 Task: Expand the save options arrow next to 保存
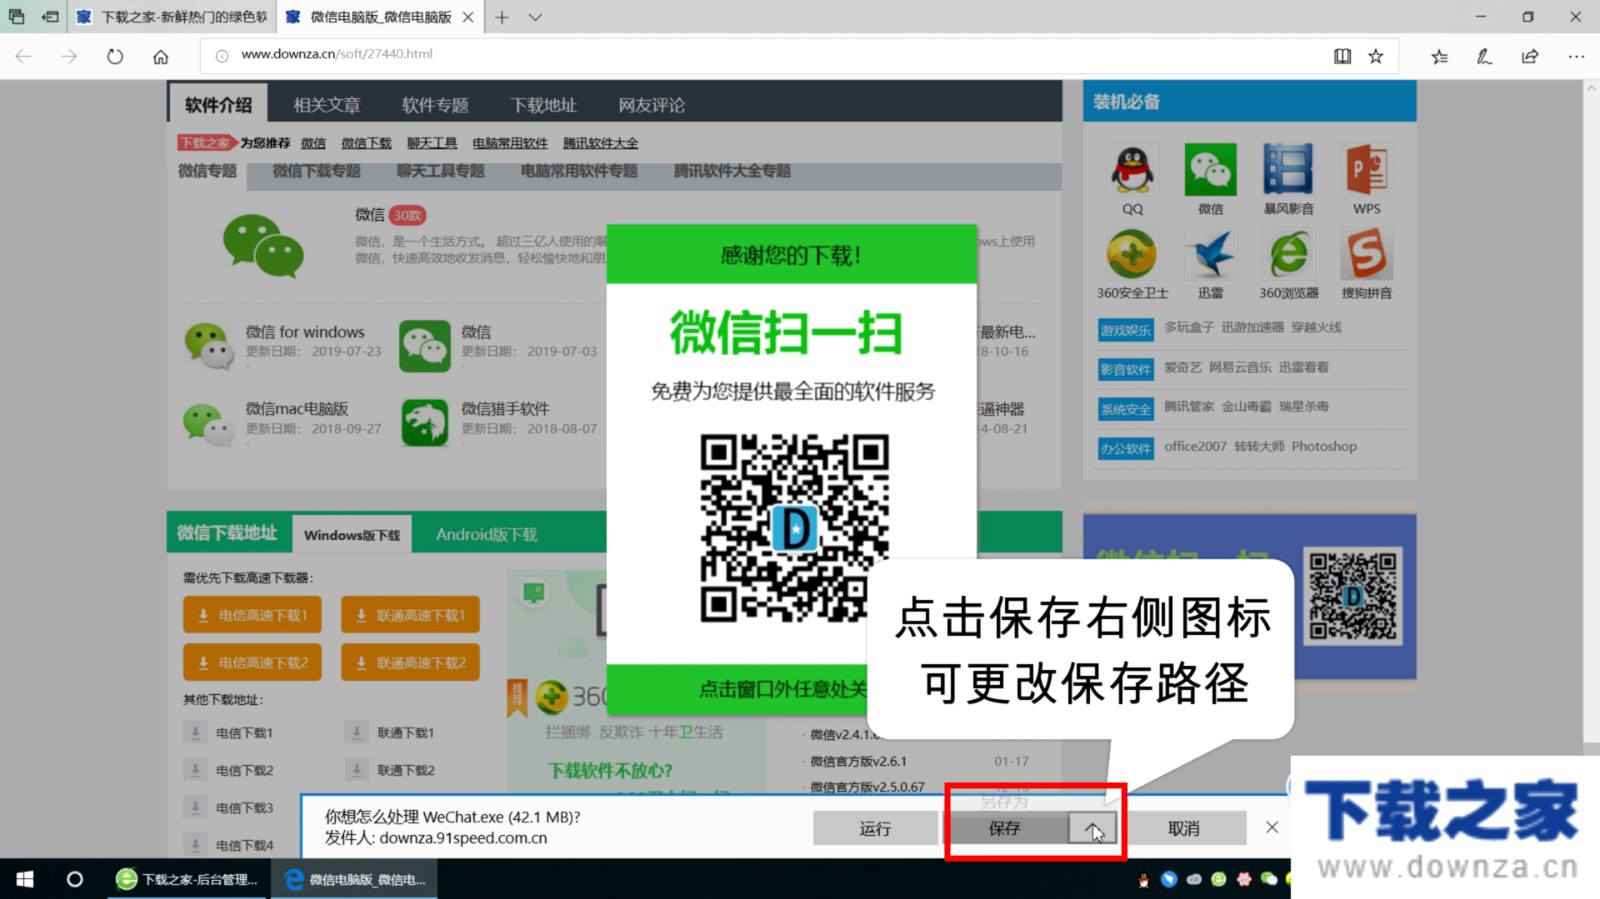coord(1094,828)
